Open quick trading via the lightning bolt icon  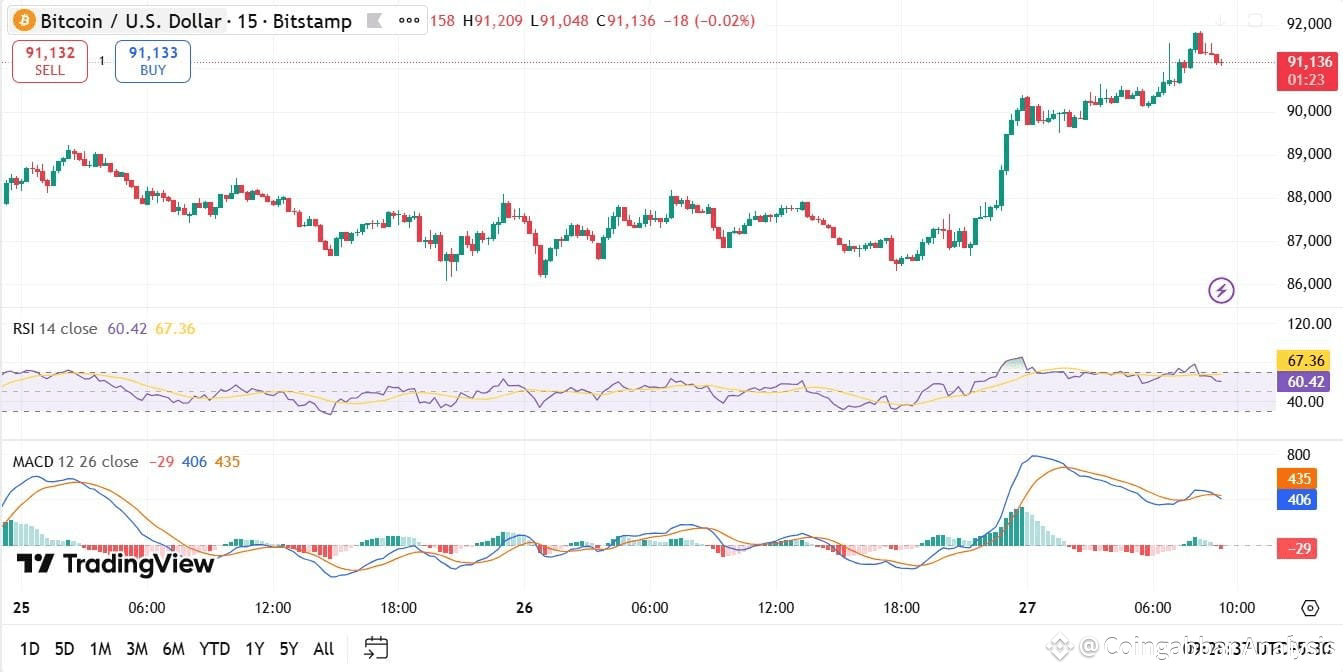coord(1221,290)
